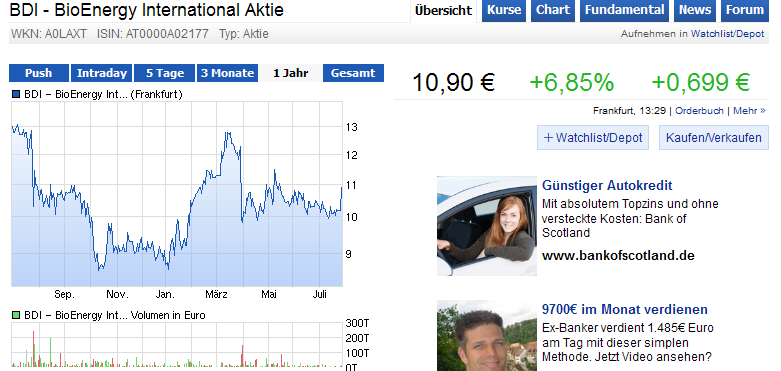This screenshot has height=371, width=781.
Task: Click the Kaufen/Verkaufen button
Action: click(714, 137)
